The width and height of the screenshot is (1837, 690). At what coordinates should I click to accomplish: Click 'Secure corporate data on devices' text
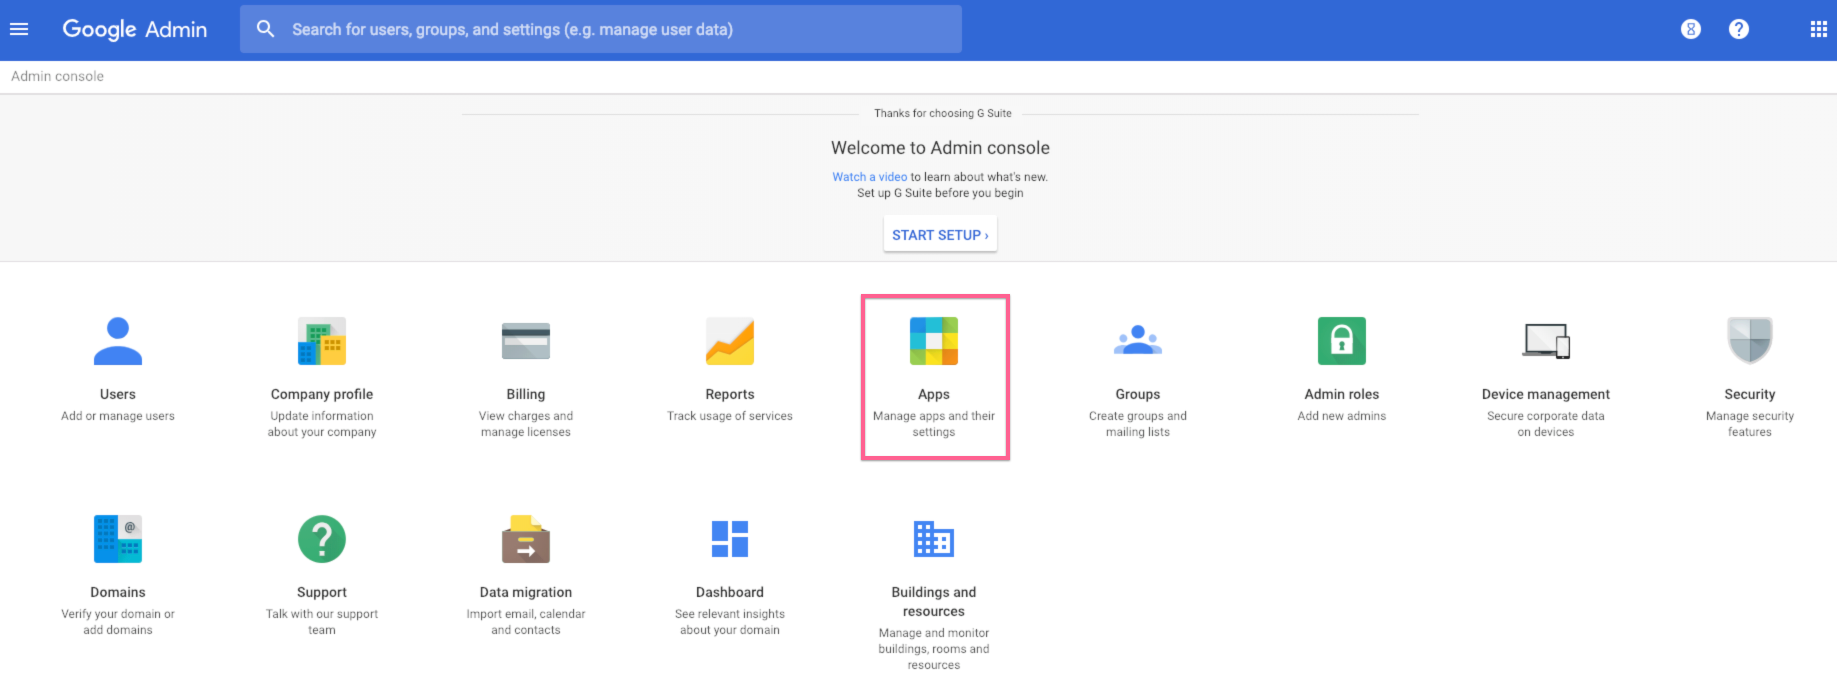coord(1546,424)
